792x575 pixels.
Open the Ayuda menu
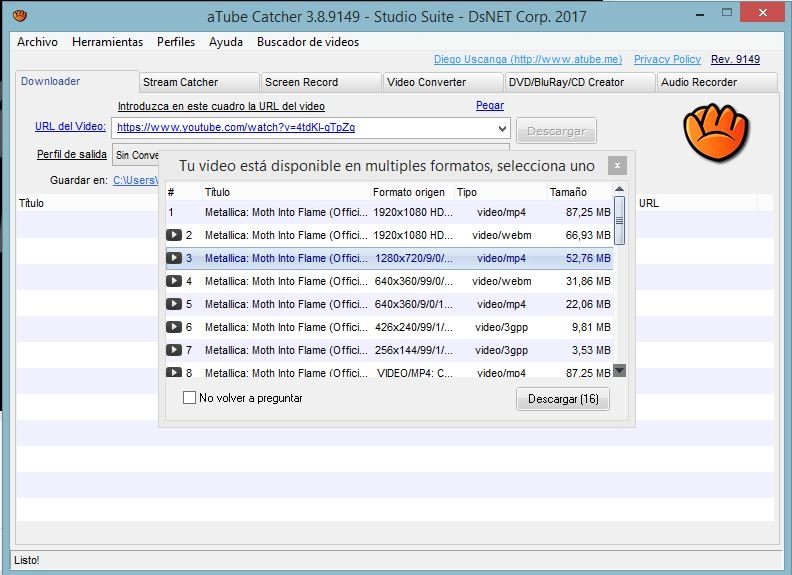pyautogui.click(x=226, y=42)
